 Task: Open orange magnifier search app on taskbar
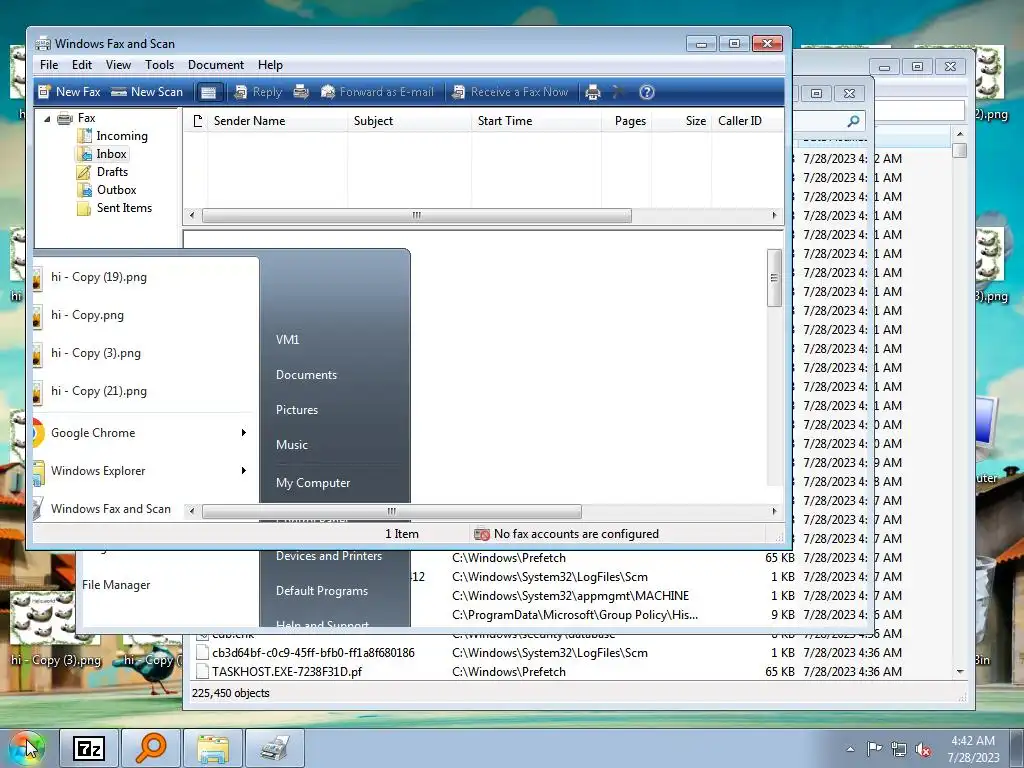(151, 748)
